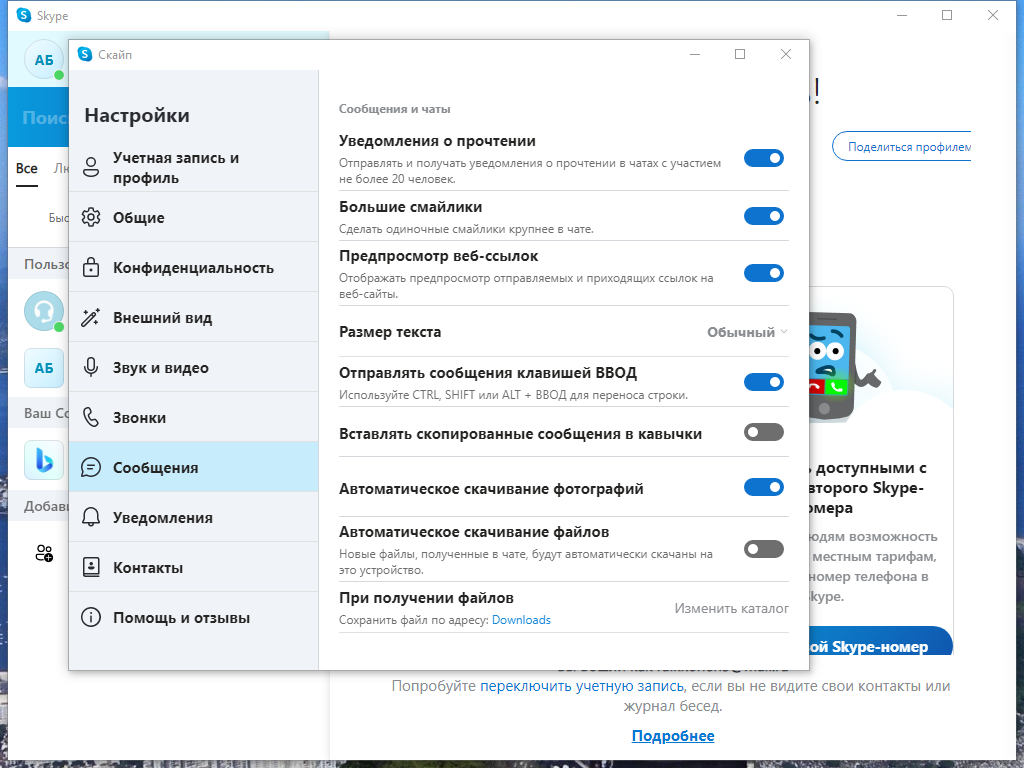Click the add contacts icon in sidebar
The image size is (1024, 768).
(44, 554)
